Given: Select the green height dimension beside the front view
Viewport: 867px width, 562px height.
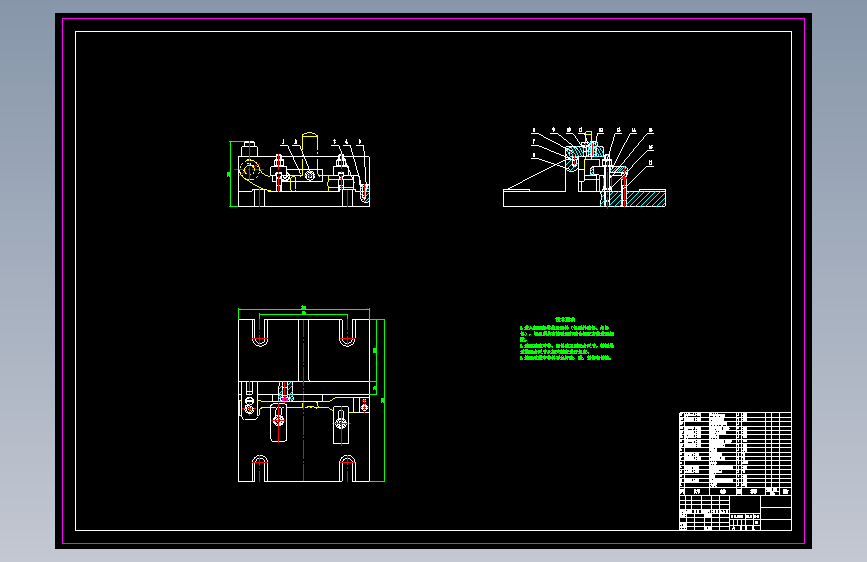Looking at the screenshot, I should click(231, 174).
